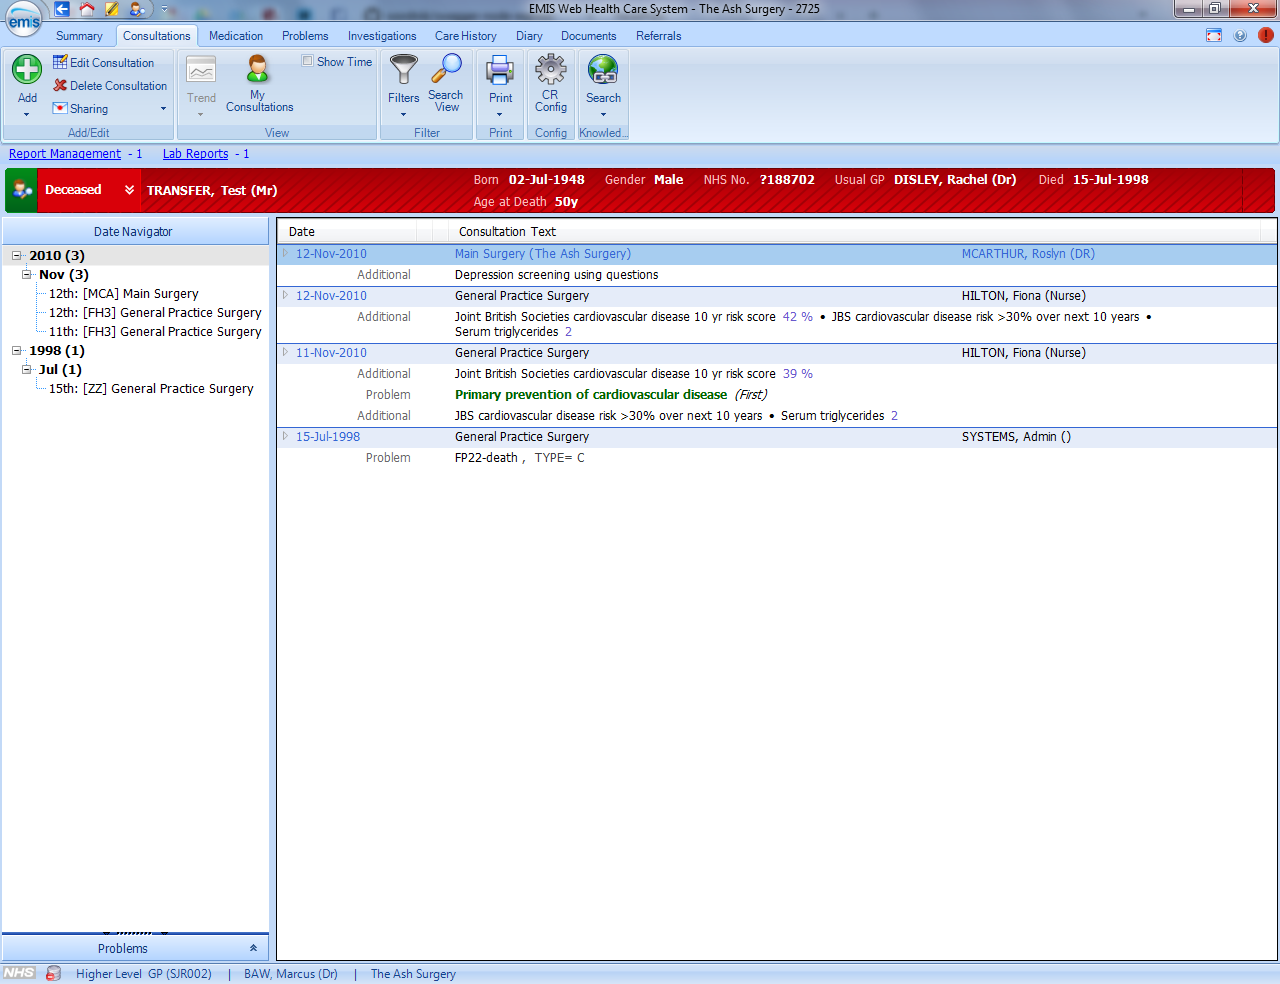Open the Summary tab
The height and width of the screenshot is (984, 1280).
(79, 36)
